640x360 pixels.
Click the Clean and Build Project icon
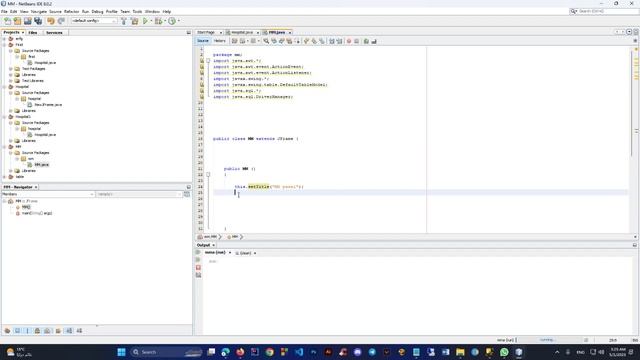pyautogui.click(x=134, y=21)
